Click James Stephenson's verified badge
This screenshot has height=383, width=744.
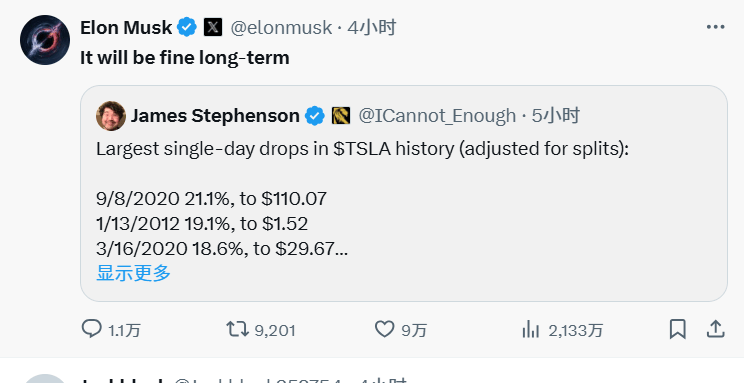tap(315, 116)
